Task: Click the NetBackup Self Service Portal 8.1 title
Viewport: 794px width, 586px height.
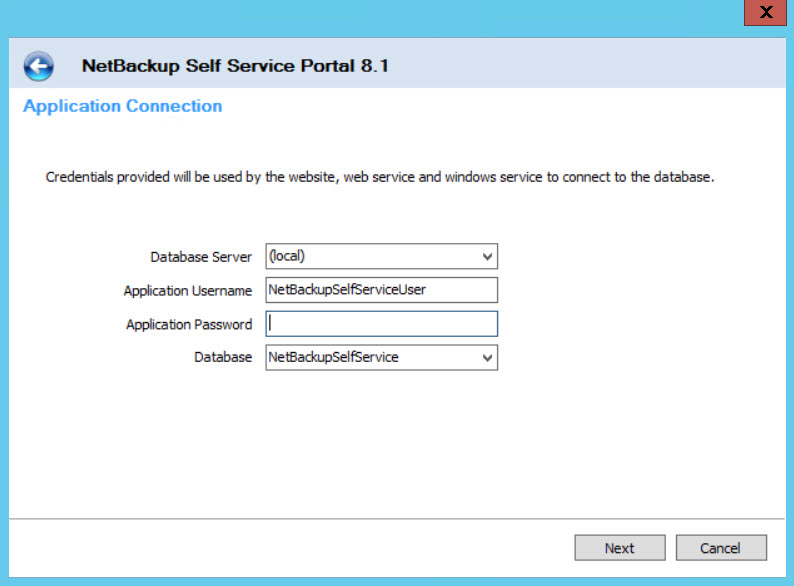Action: click(x=235, y=66)
